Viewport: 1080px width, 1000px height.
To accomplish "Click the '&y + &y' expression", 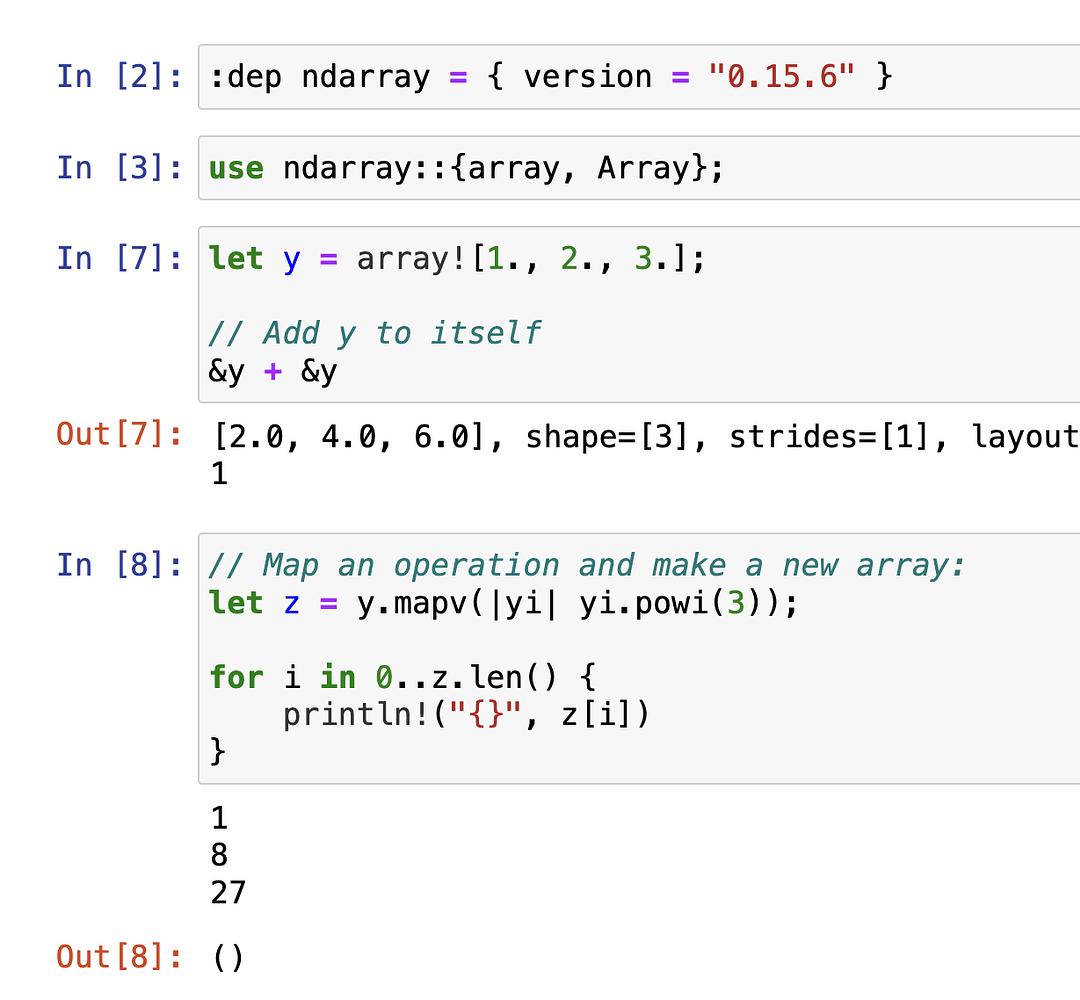I will click(272, 370).
